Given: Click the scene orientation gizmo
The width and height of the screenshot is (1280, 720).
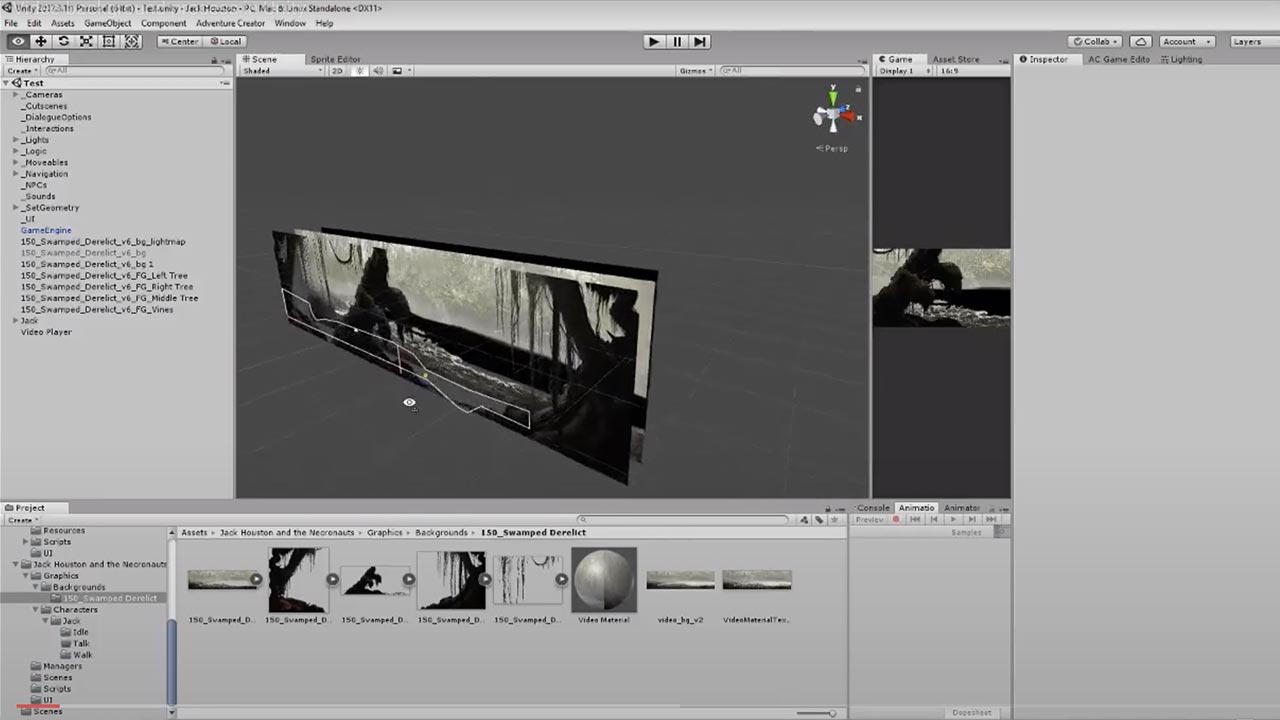Looking at the screenshot, I should tap(833, 113).
